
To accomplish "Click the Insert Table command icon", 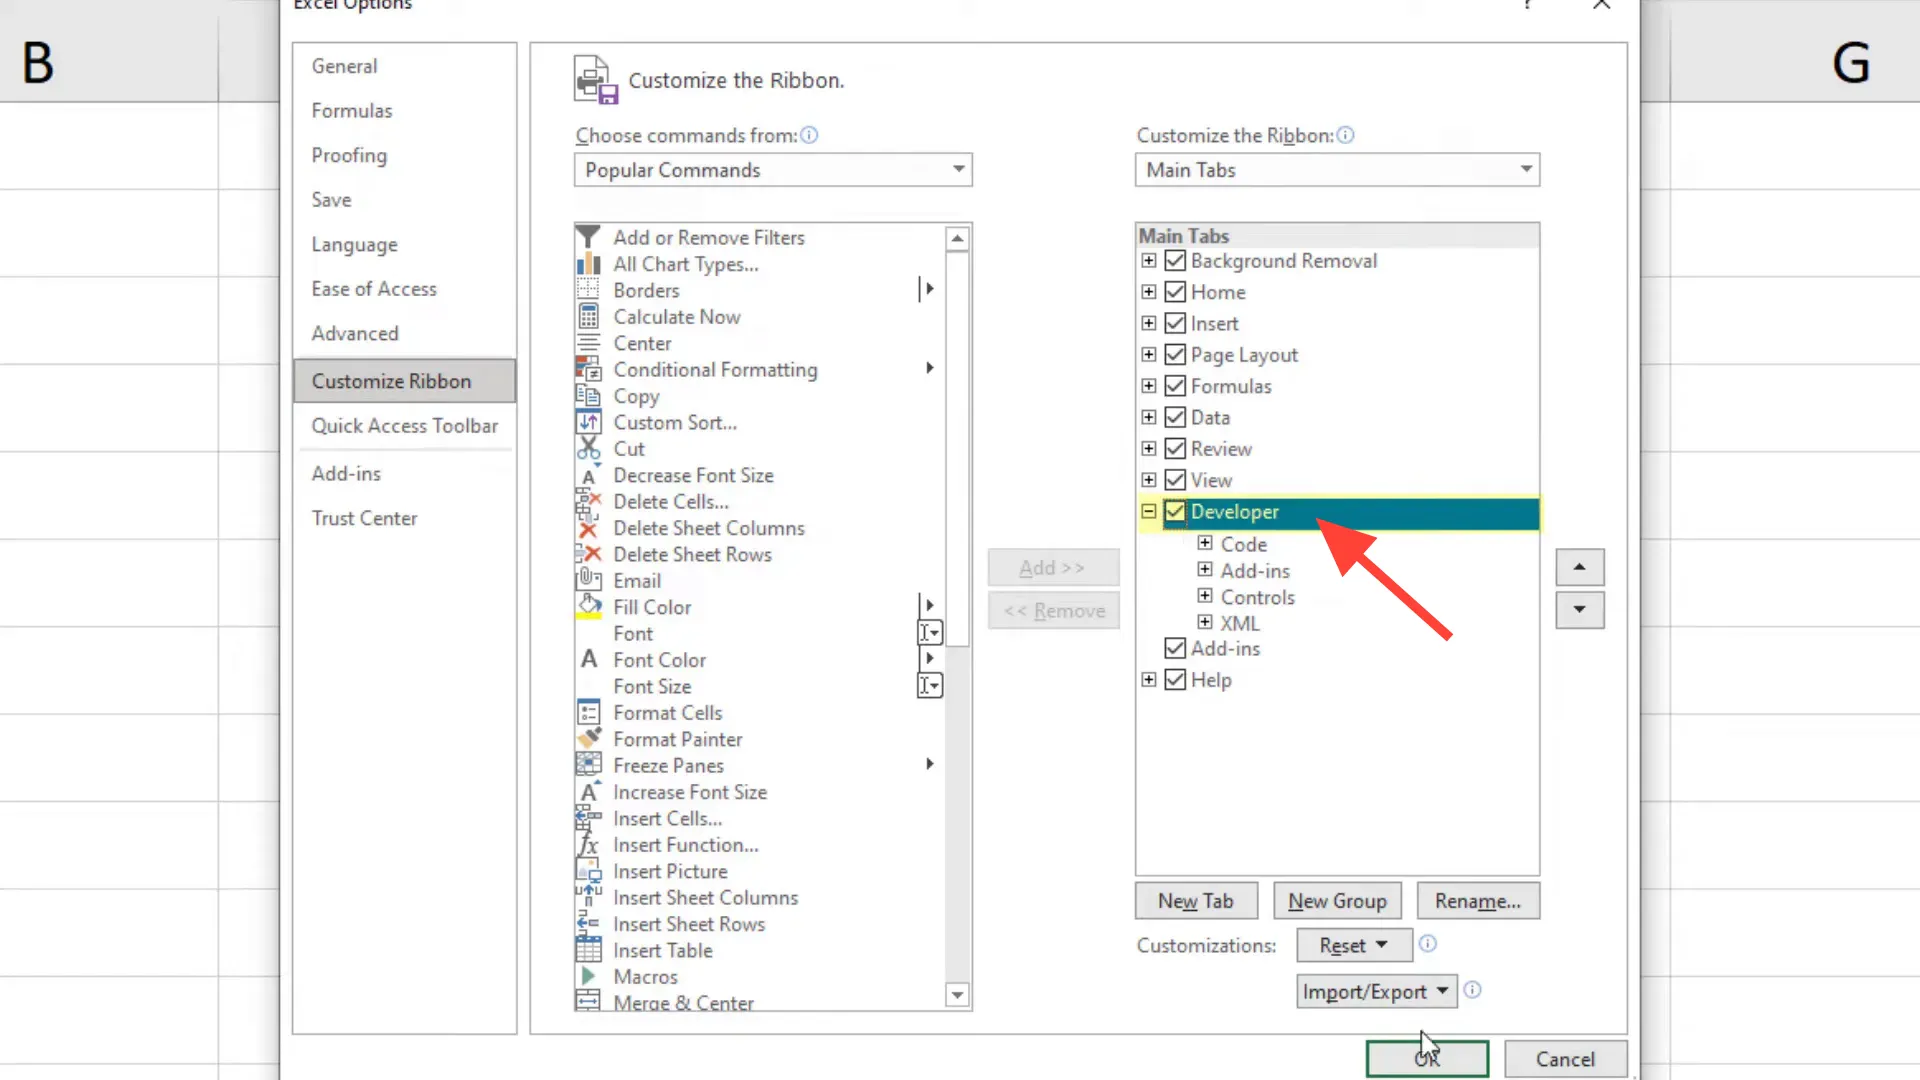I will [589, 950].
